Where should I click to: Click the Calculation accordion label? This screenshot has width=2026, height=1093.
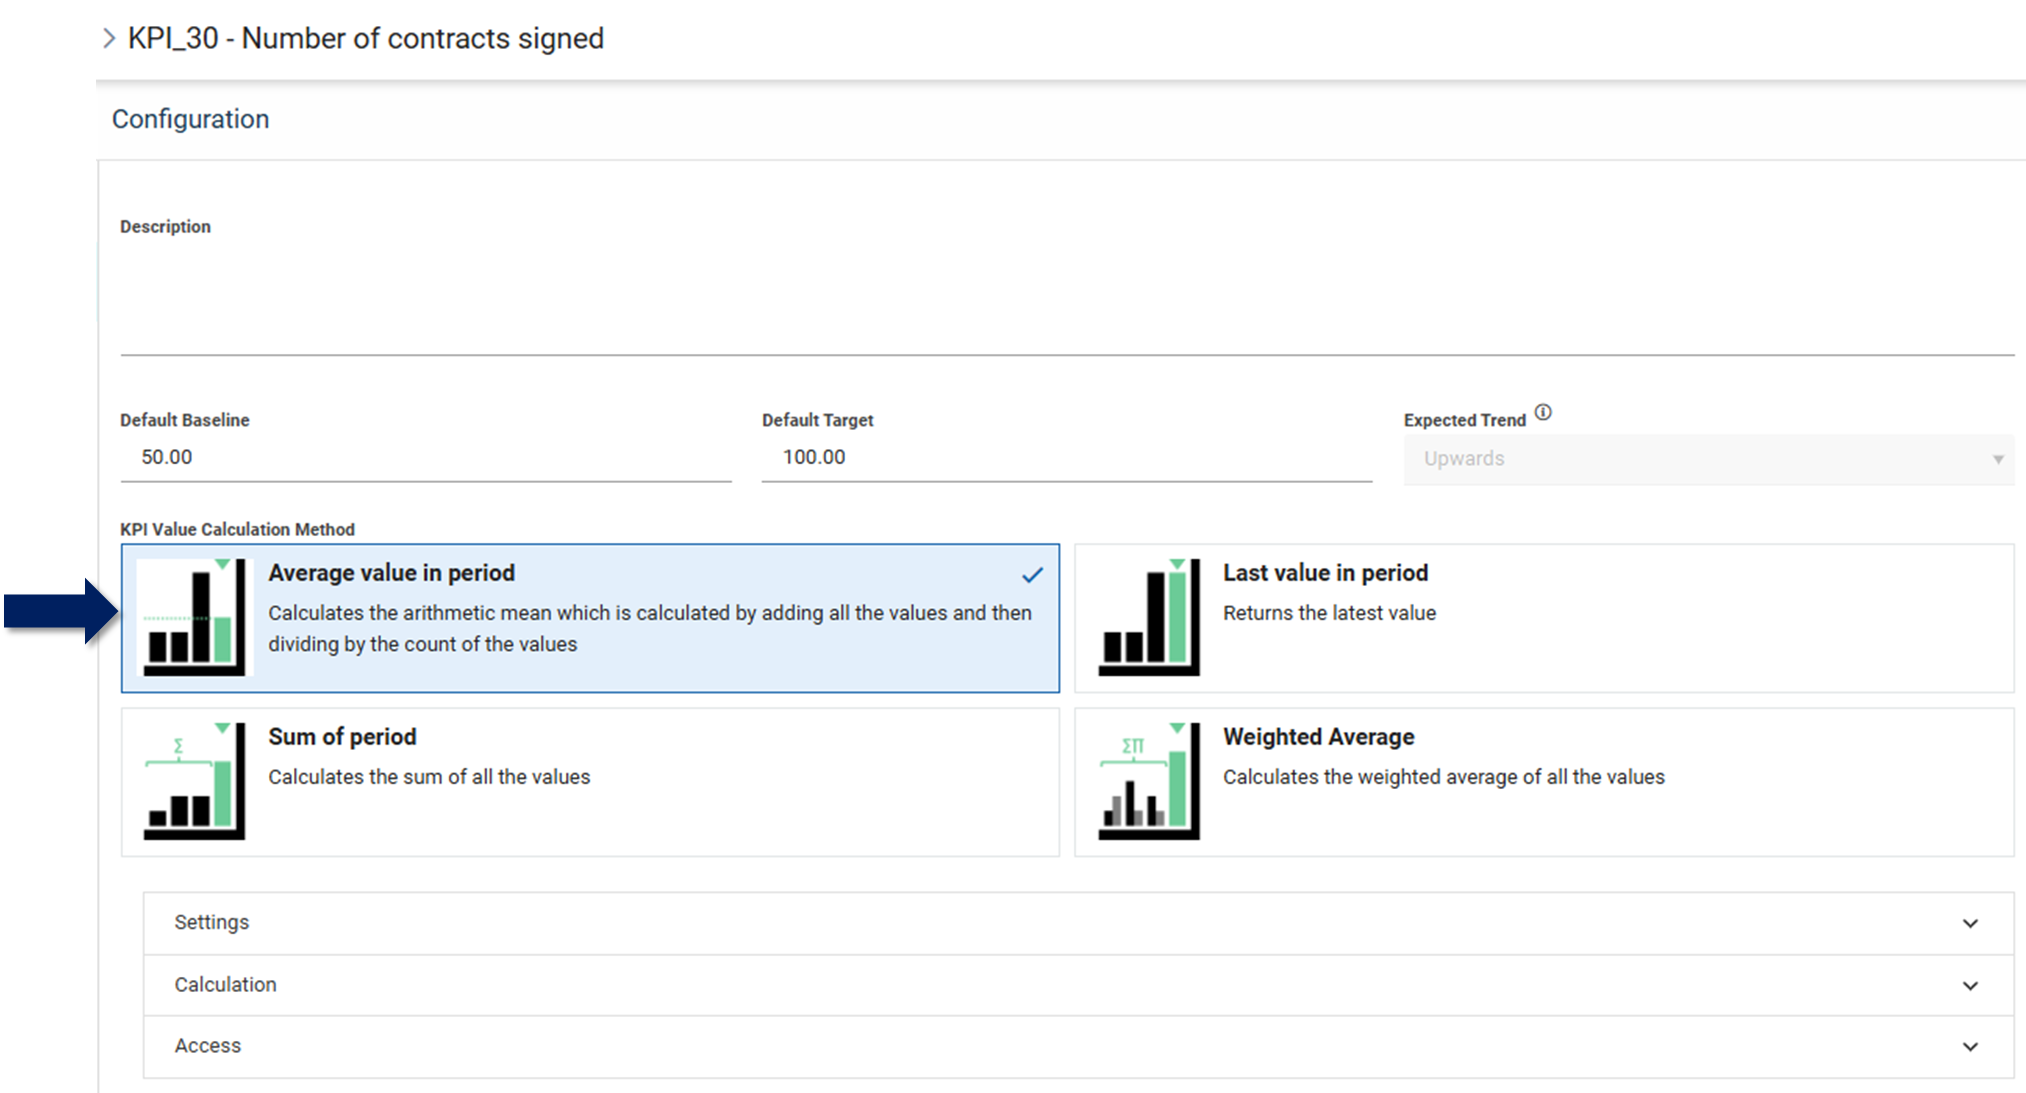tap(225, 985)
